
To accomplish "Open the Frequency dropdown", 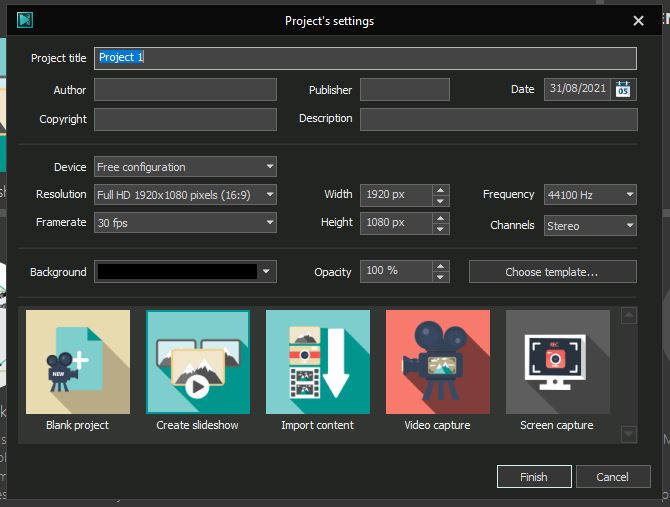I will (629, 195).
